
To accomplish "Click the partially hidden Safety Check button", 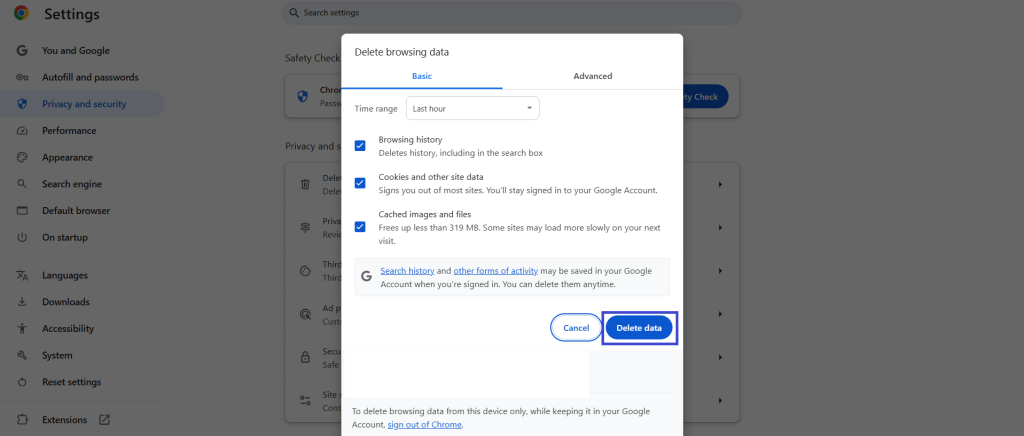I will click(x=705, y=97).
